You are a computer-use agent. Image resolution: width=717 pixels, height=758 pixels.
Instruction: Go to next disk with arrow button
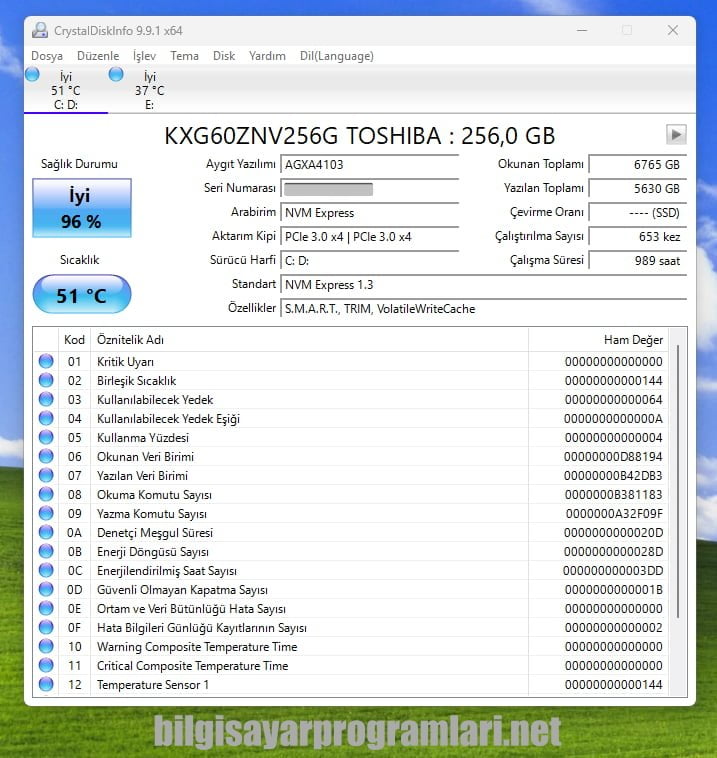coord(676,134)
